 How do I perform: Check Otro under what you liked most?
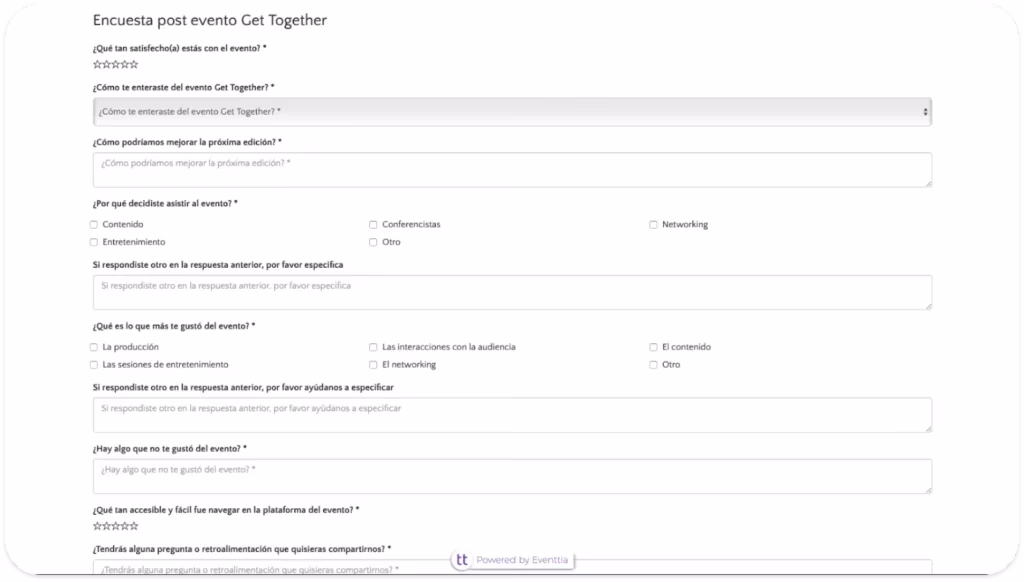tap(653, 365)
